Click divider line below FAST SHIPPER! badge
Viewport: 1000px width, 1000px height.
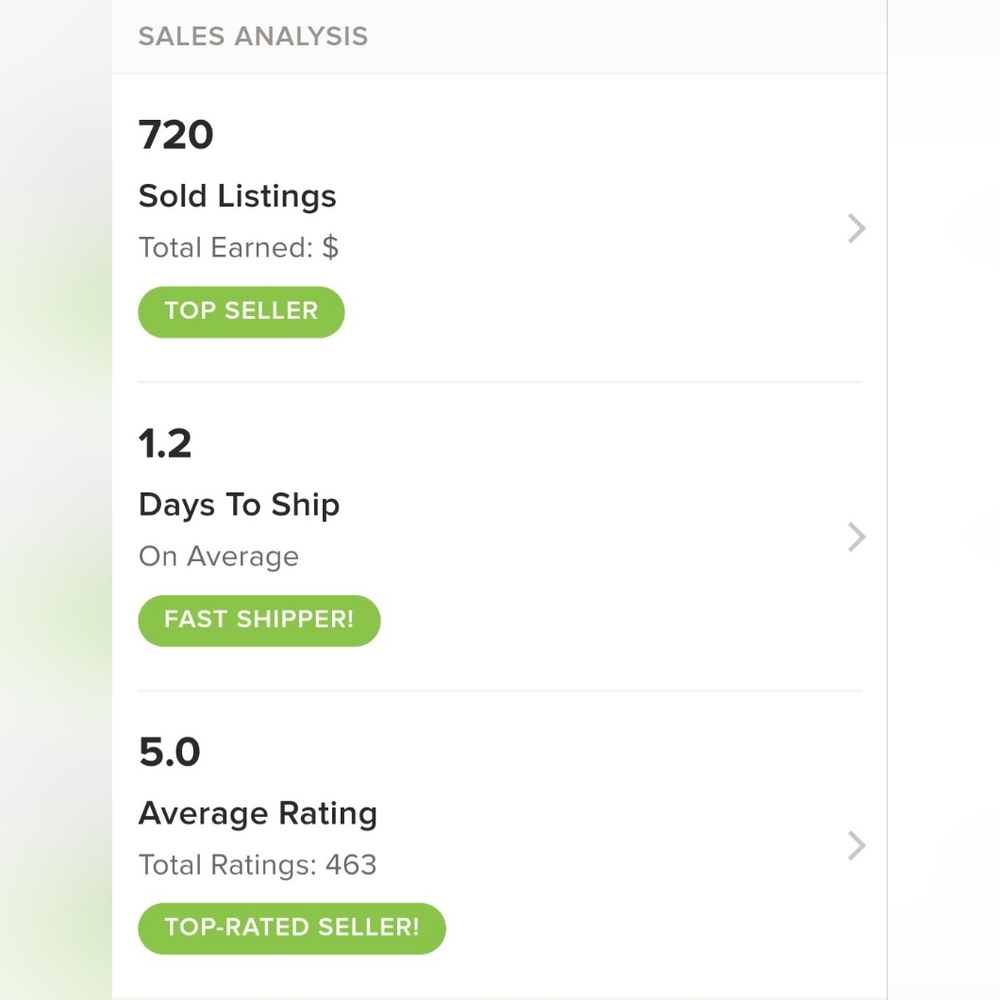pyautogui.click(x=499, y=691)
